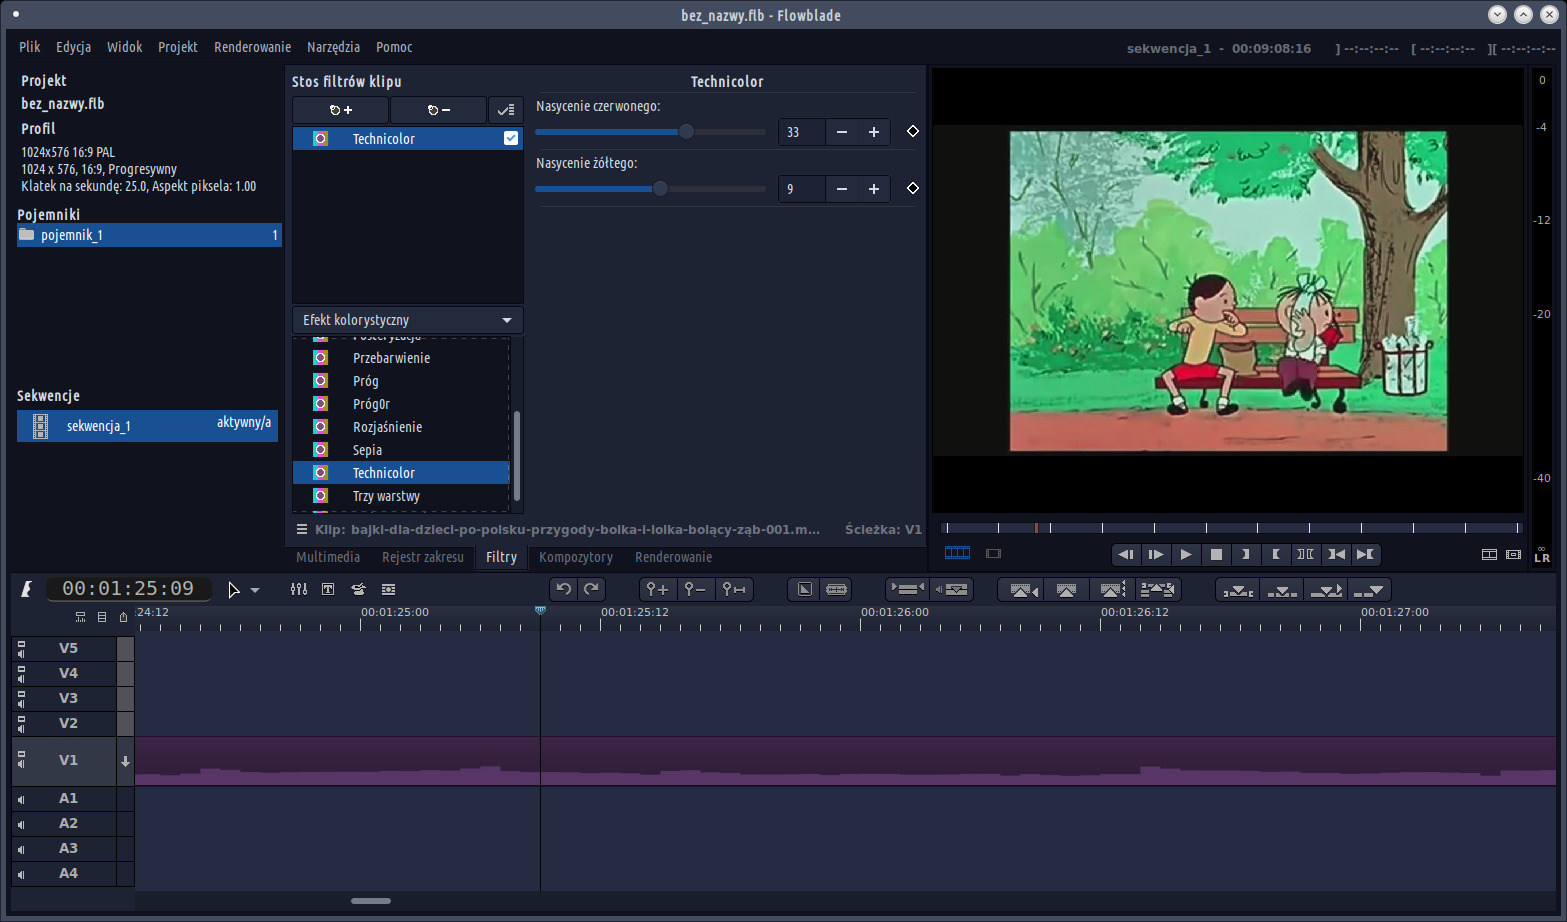This screenshot has width=1567, height=922.
Task: Toggle keyframe diamond for Nasycenie żółtego
Action: pos(912,188)
